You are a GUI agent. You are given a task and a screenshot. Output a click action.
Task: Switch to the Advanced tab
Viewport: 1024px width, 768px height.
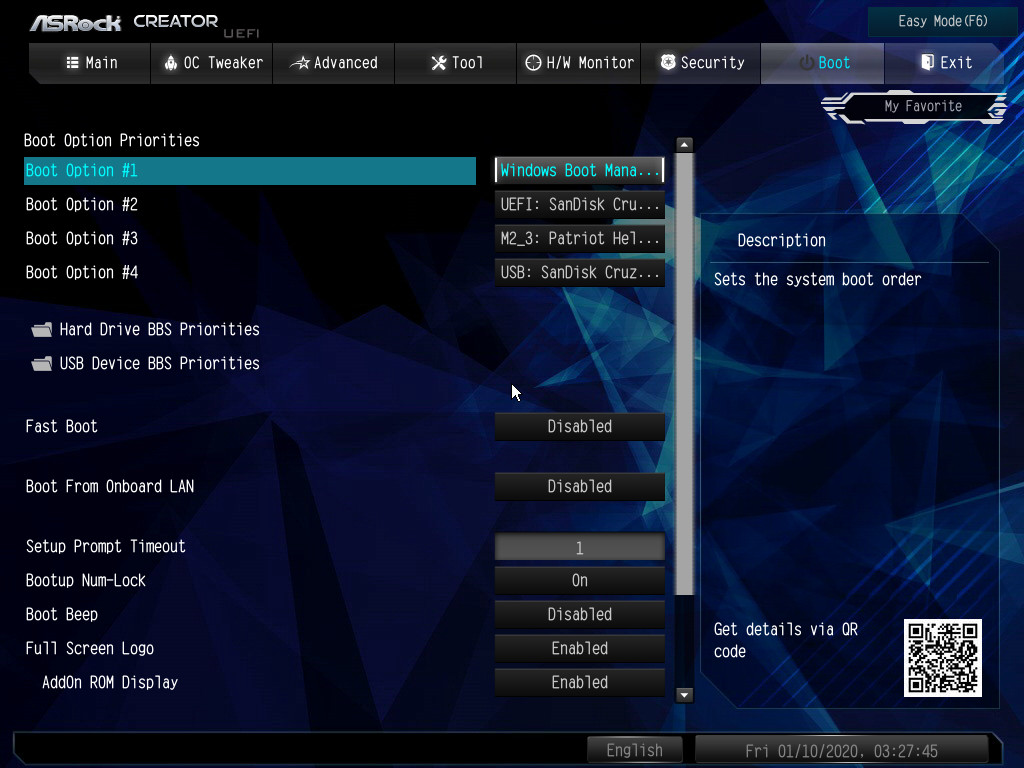(334, 63)
